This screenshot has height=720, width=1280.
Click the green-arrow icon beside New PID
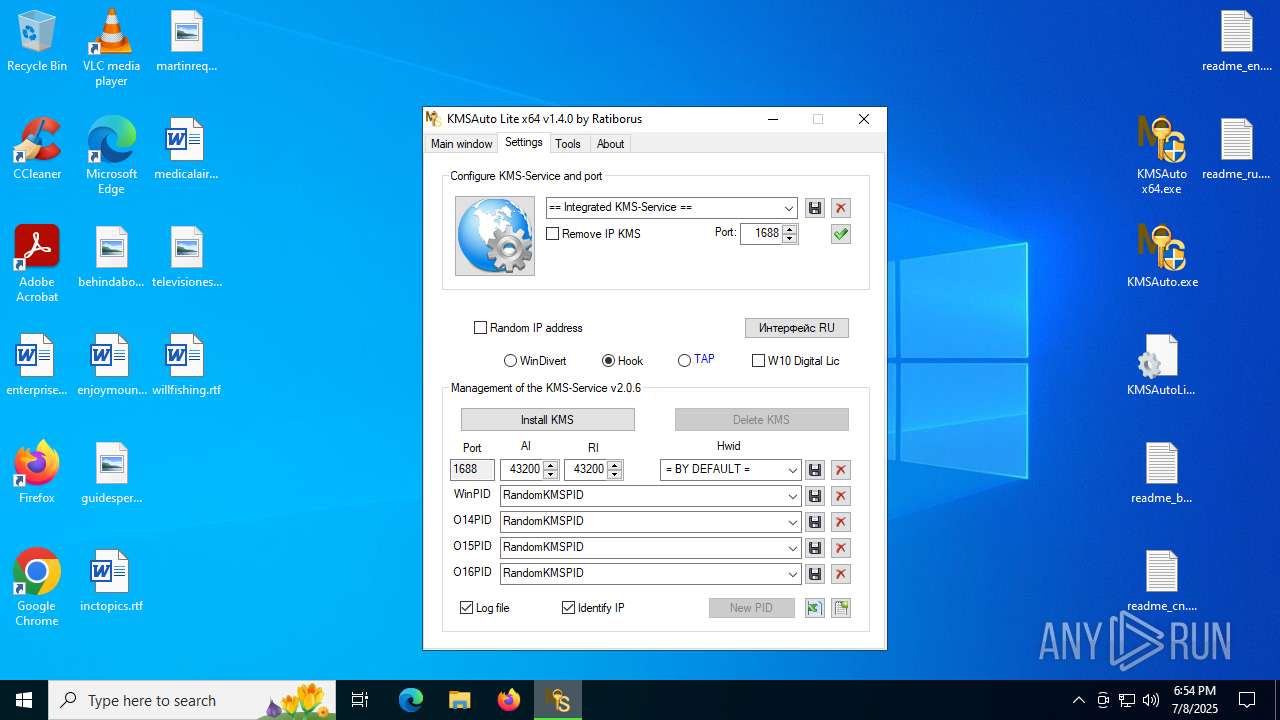pyautogui.click(x=815, y=608)
